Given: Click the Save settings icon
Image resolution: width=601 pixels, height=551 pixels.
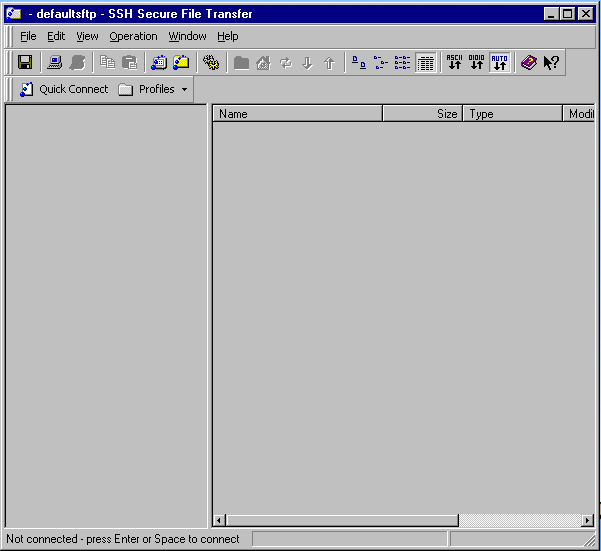Looking at the screenshot, I should tap(25, 62).
